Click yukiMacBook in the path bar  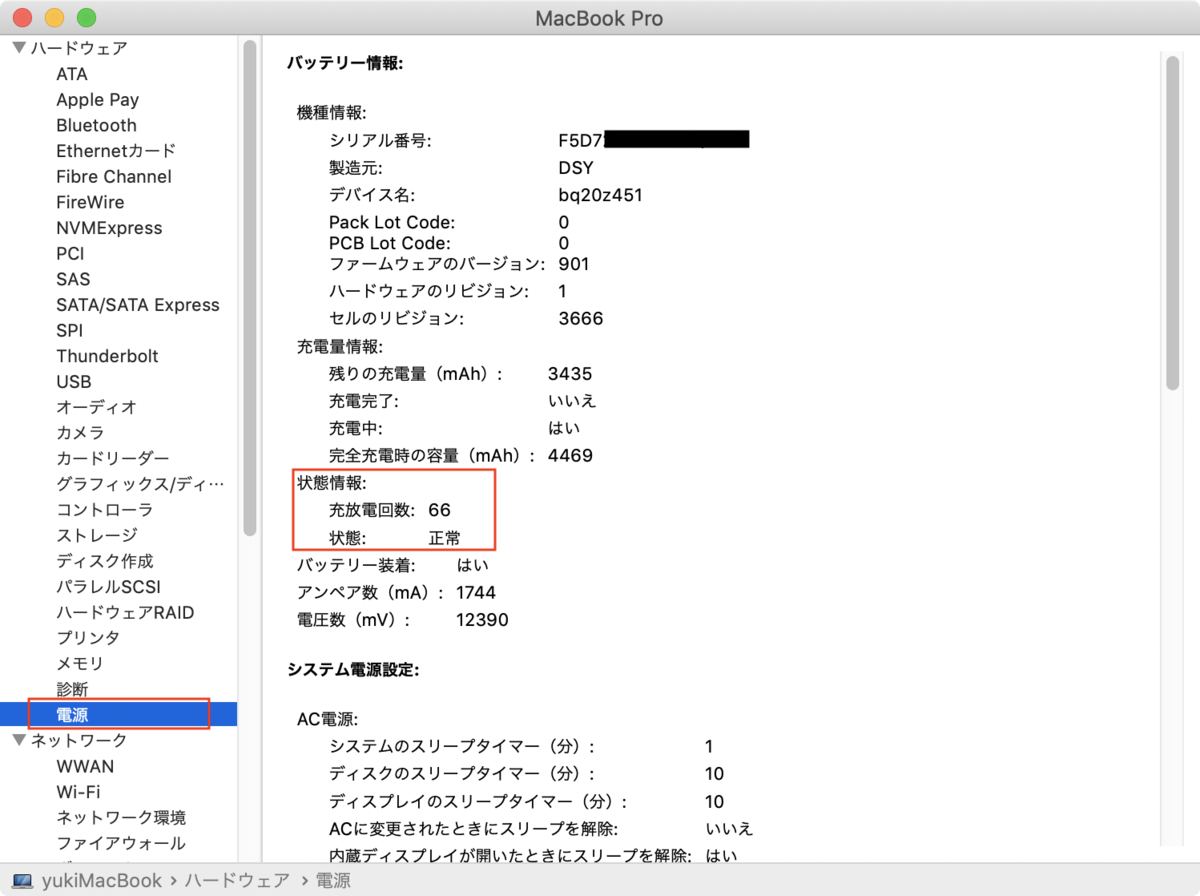tap(101, 881)
